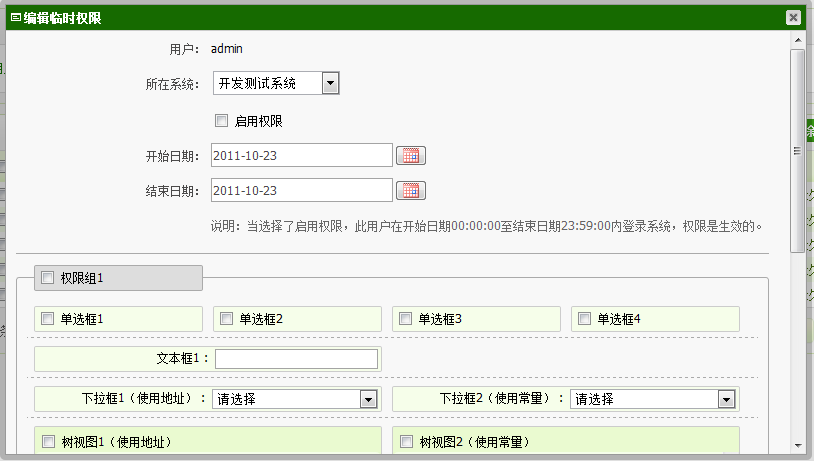This screenshot has height=461, width=814.
Task: Click the 编辑临时权限 title text
Action: [62, 18]
